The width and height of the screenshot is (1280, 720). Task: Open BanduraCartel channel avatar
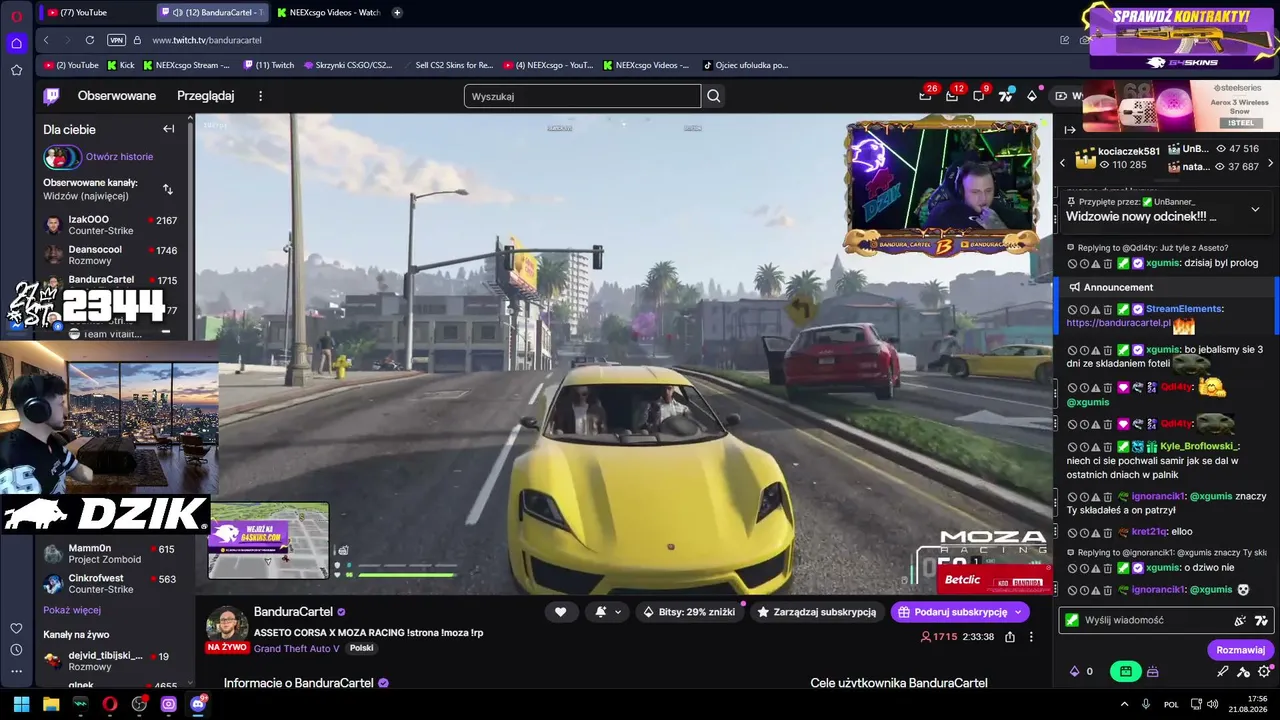tap(227, 625)
